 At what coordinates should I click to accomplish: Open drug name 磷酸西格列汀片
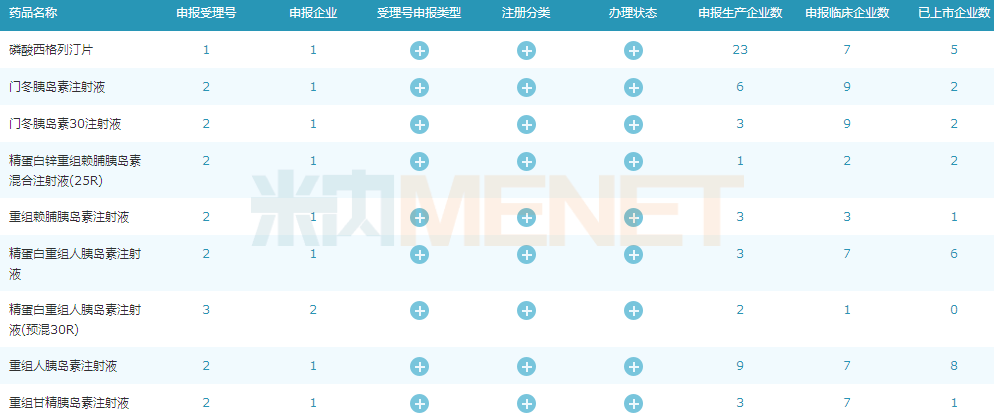[x=51, y=50]
